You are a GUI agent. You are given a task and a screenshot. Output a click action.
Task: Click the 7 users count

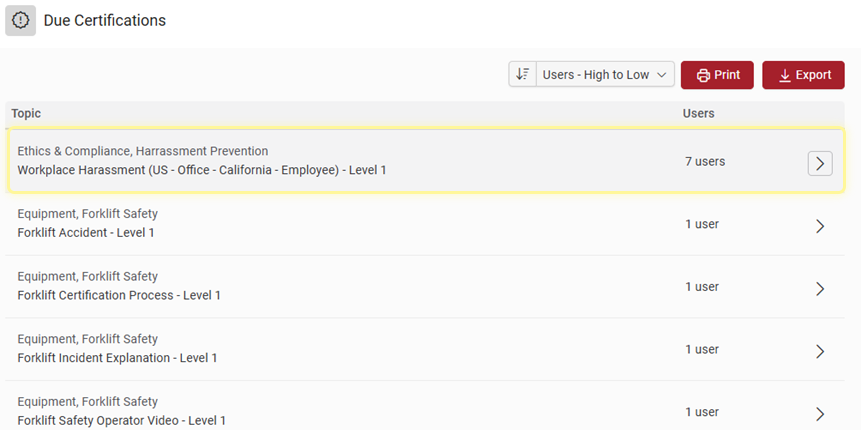[x=705, y=161]
